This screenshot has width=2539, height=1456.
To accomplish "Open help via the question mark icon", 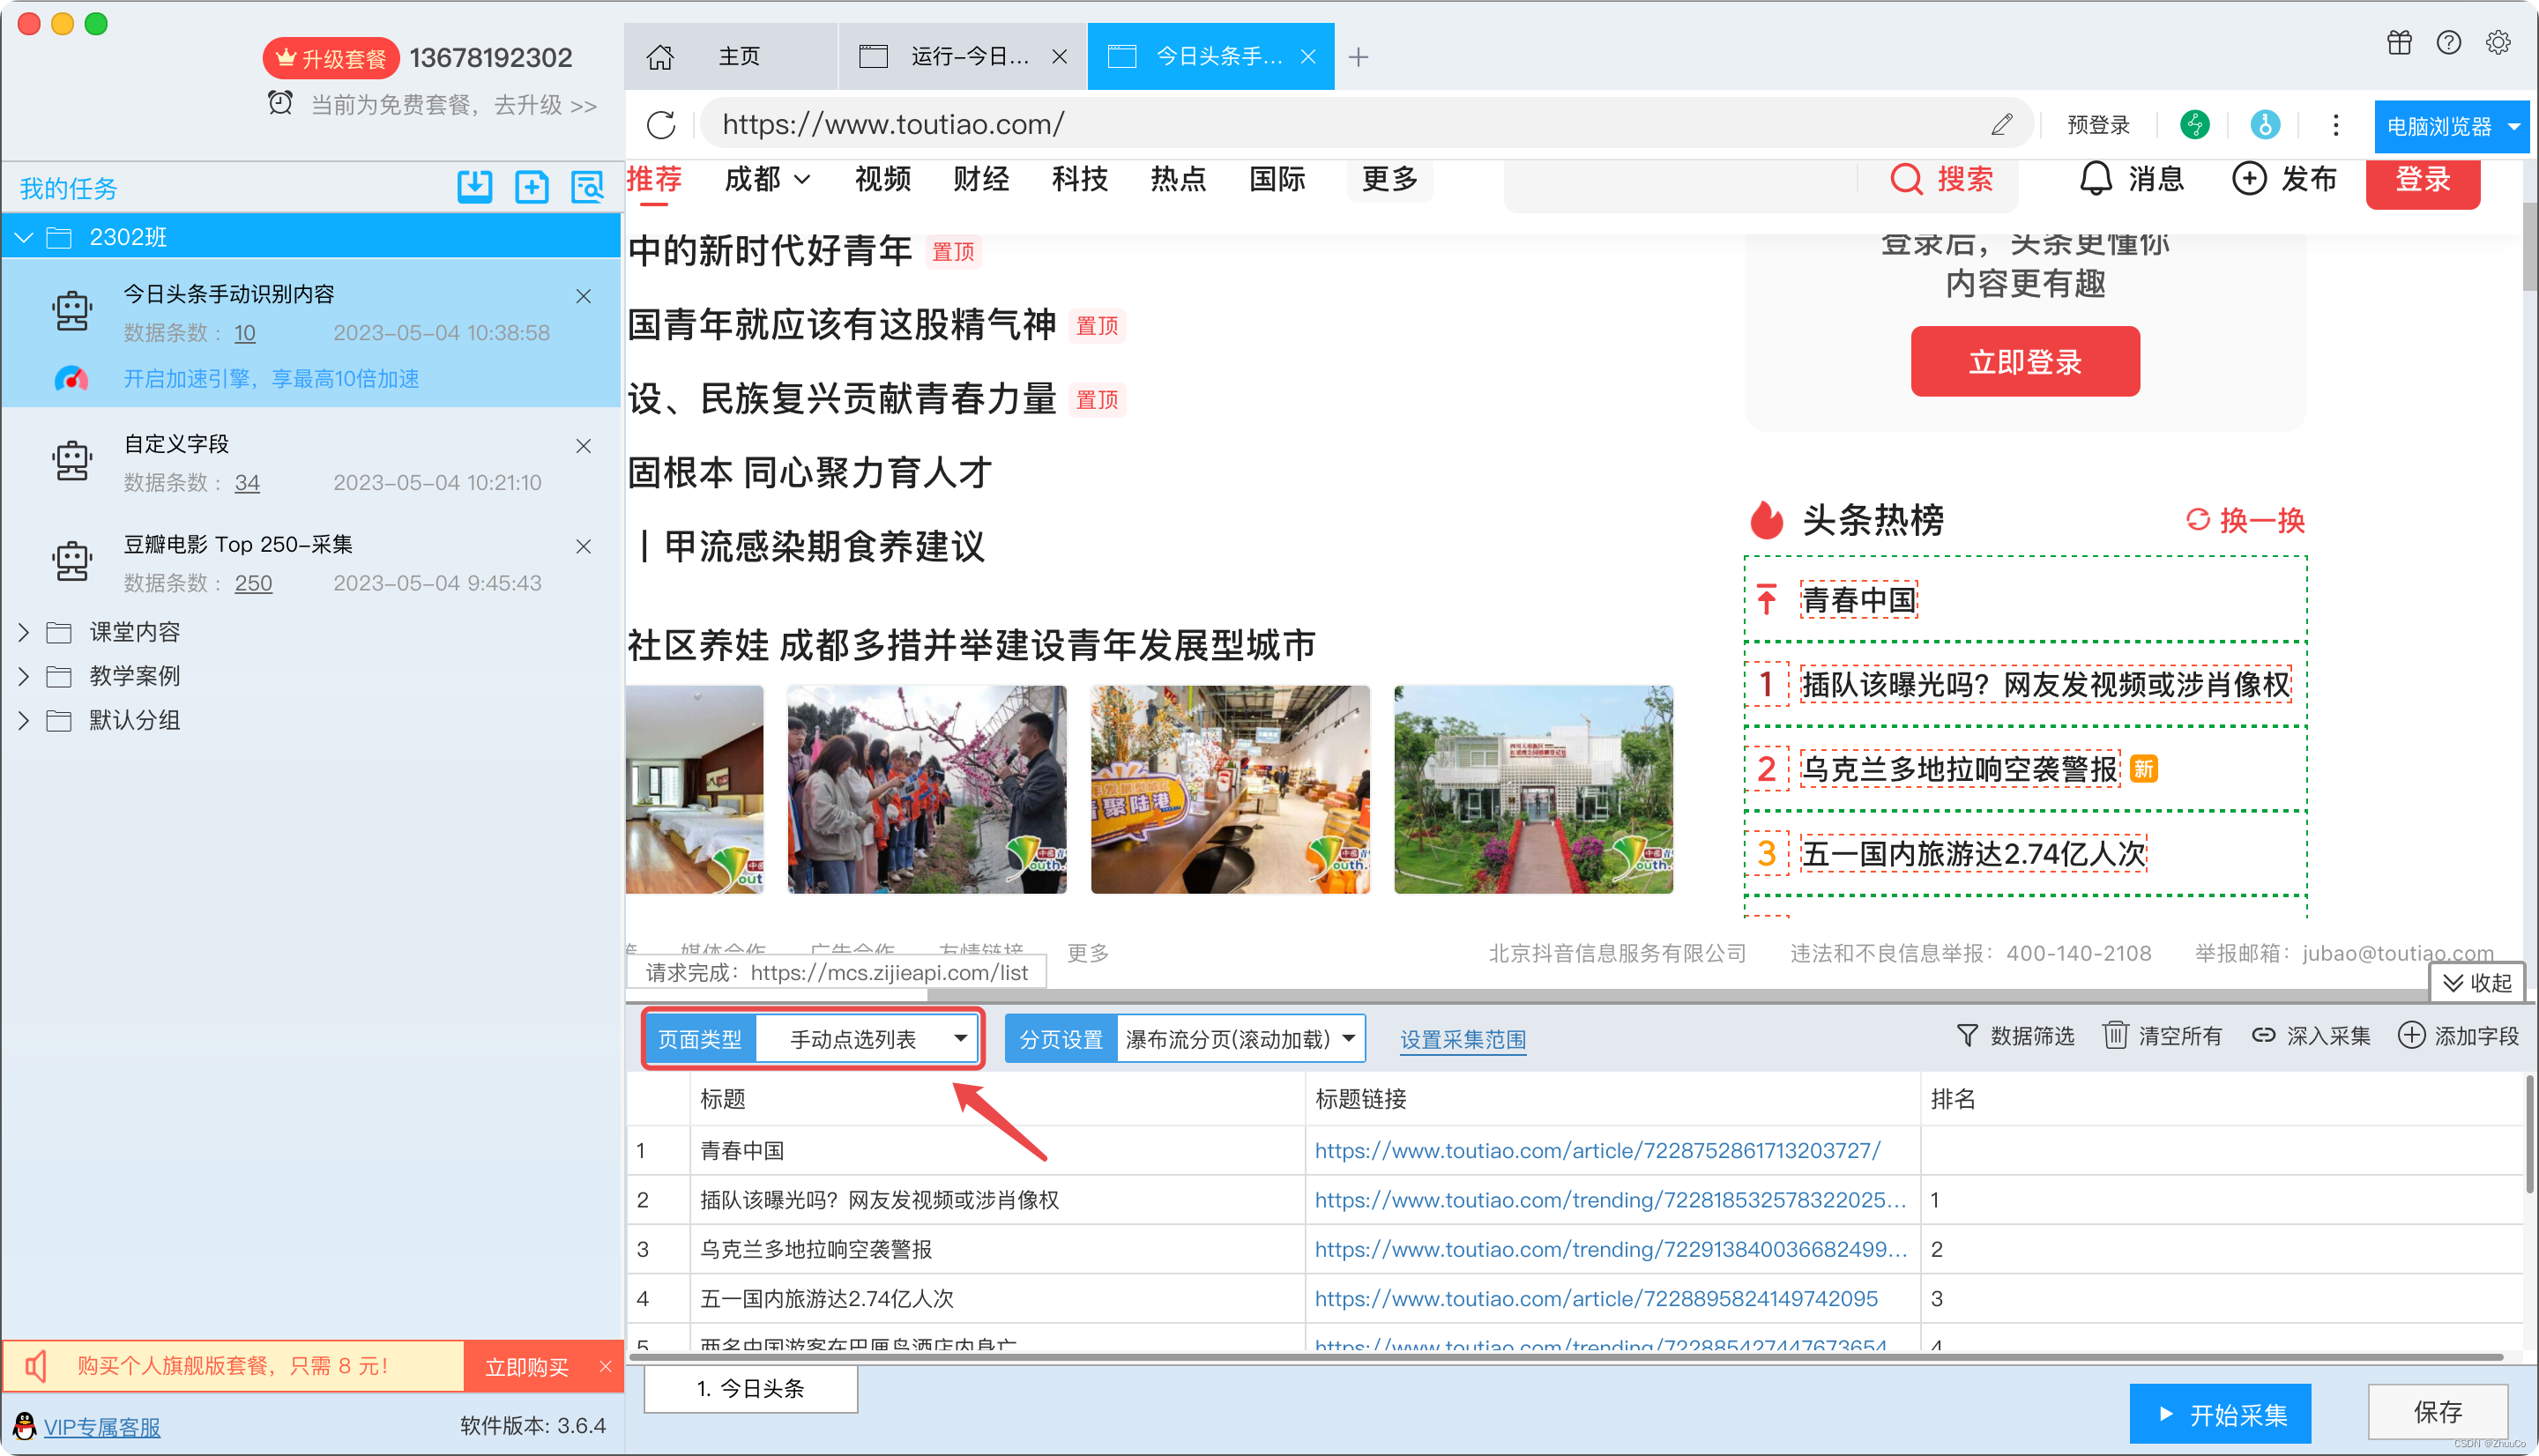I will [x=2448, y=43].
